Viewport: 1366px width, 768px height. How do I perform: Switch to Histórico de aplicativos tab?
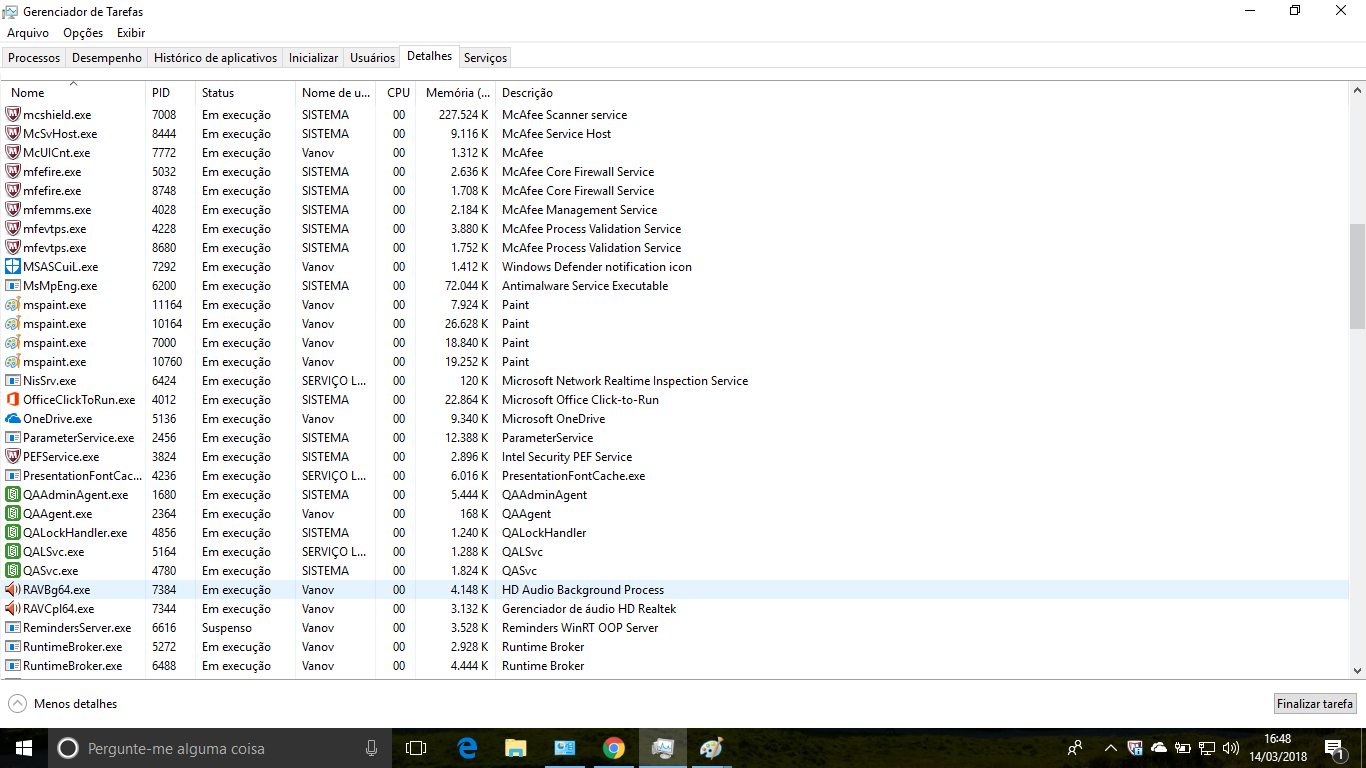pyautogui.click(x=216, y=58)
